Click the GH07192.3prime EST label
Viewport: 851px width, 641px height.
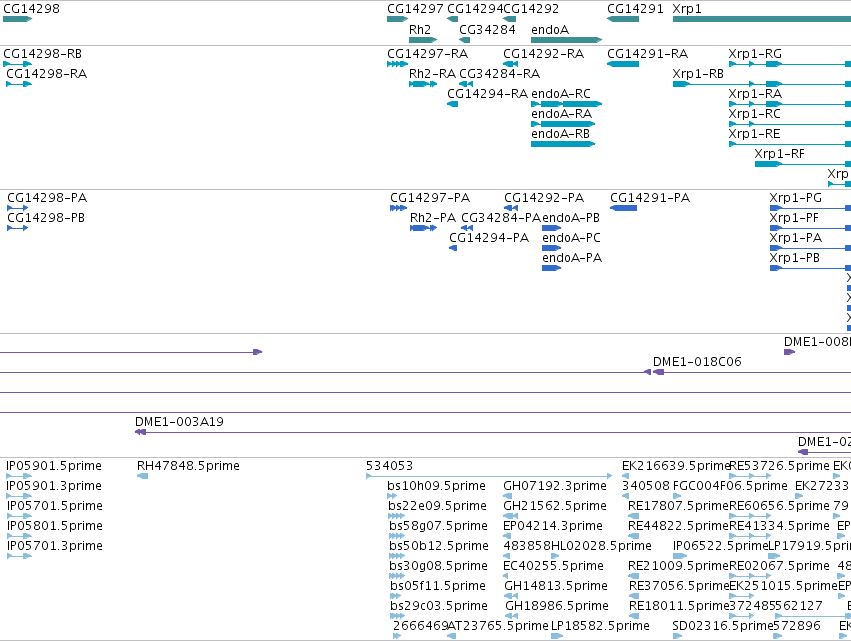click(x=555, y=486)
